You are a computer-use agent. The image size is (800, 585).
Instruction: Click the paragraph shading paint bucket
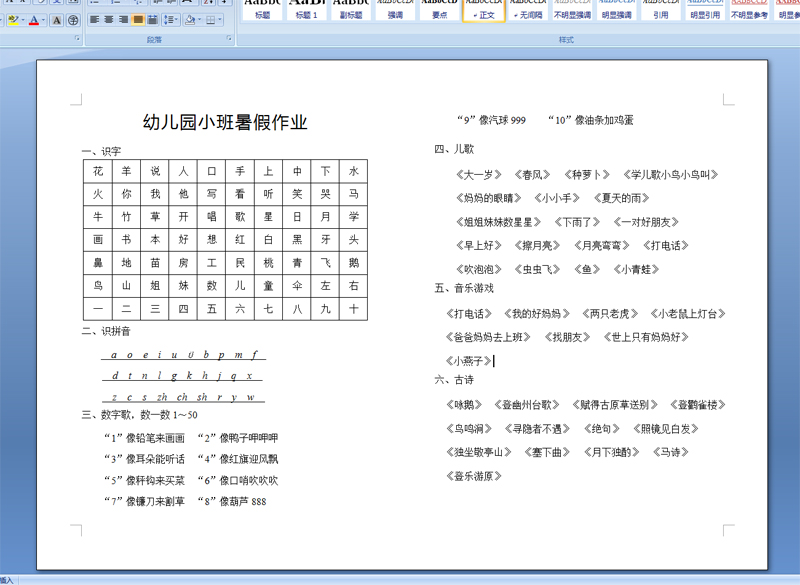190,20
